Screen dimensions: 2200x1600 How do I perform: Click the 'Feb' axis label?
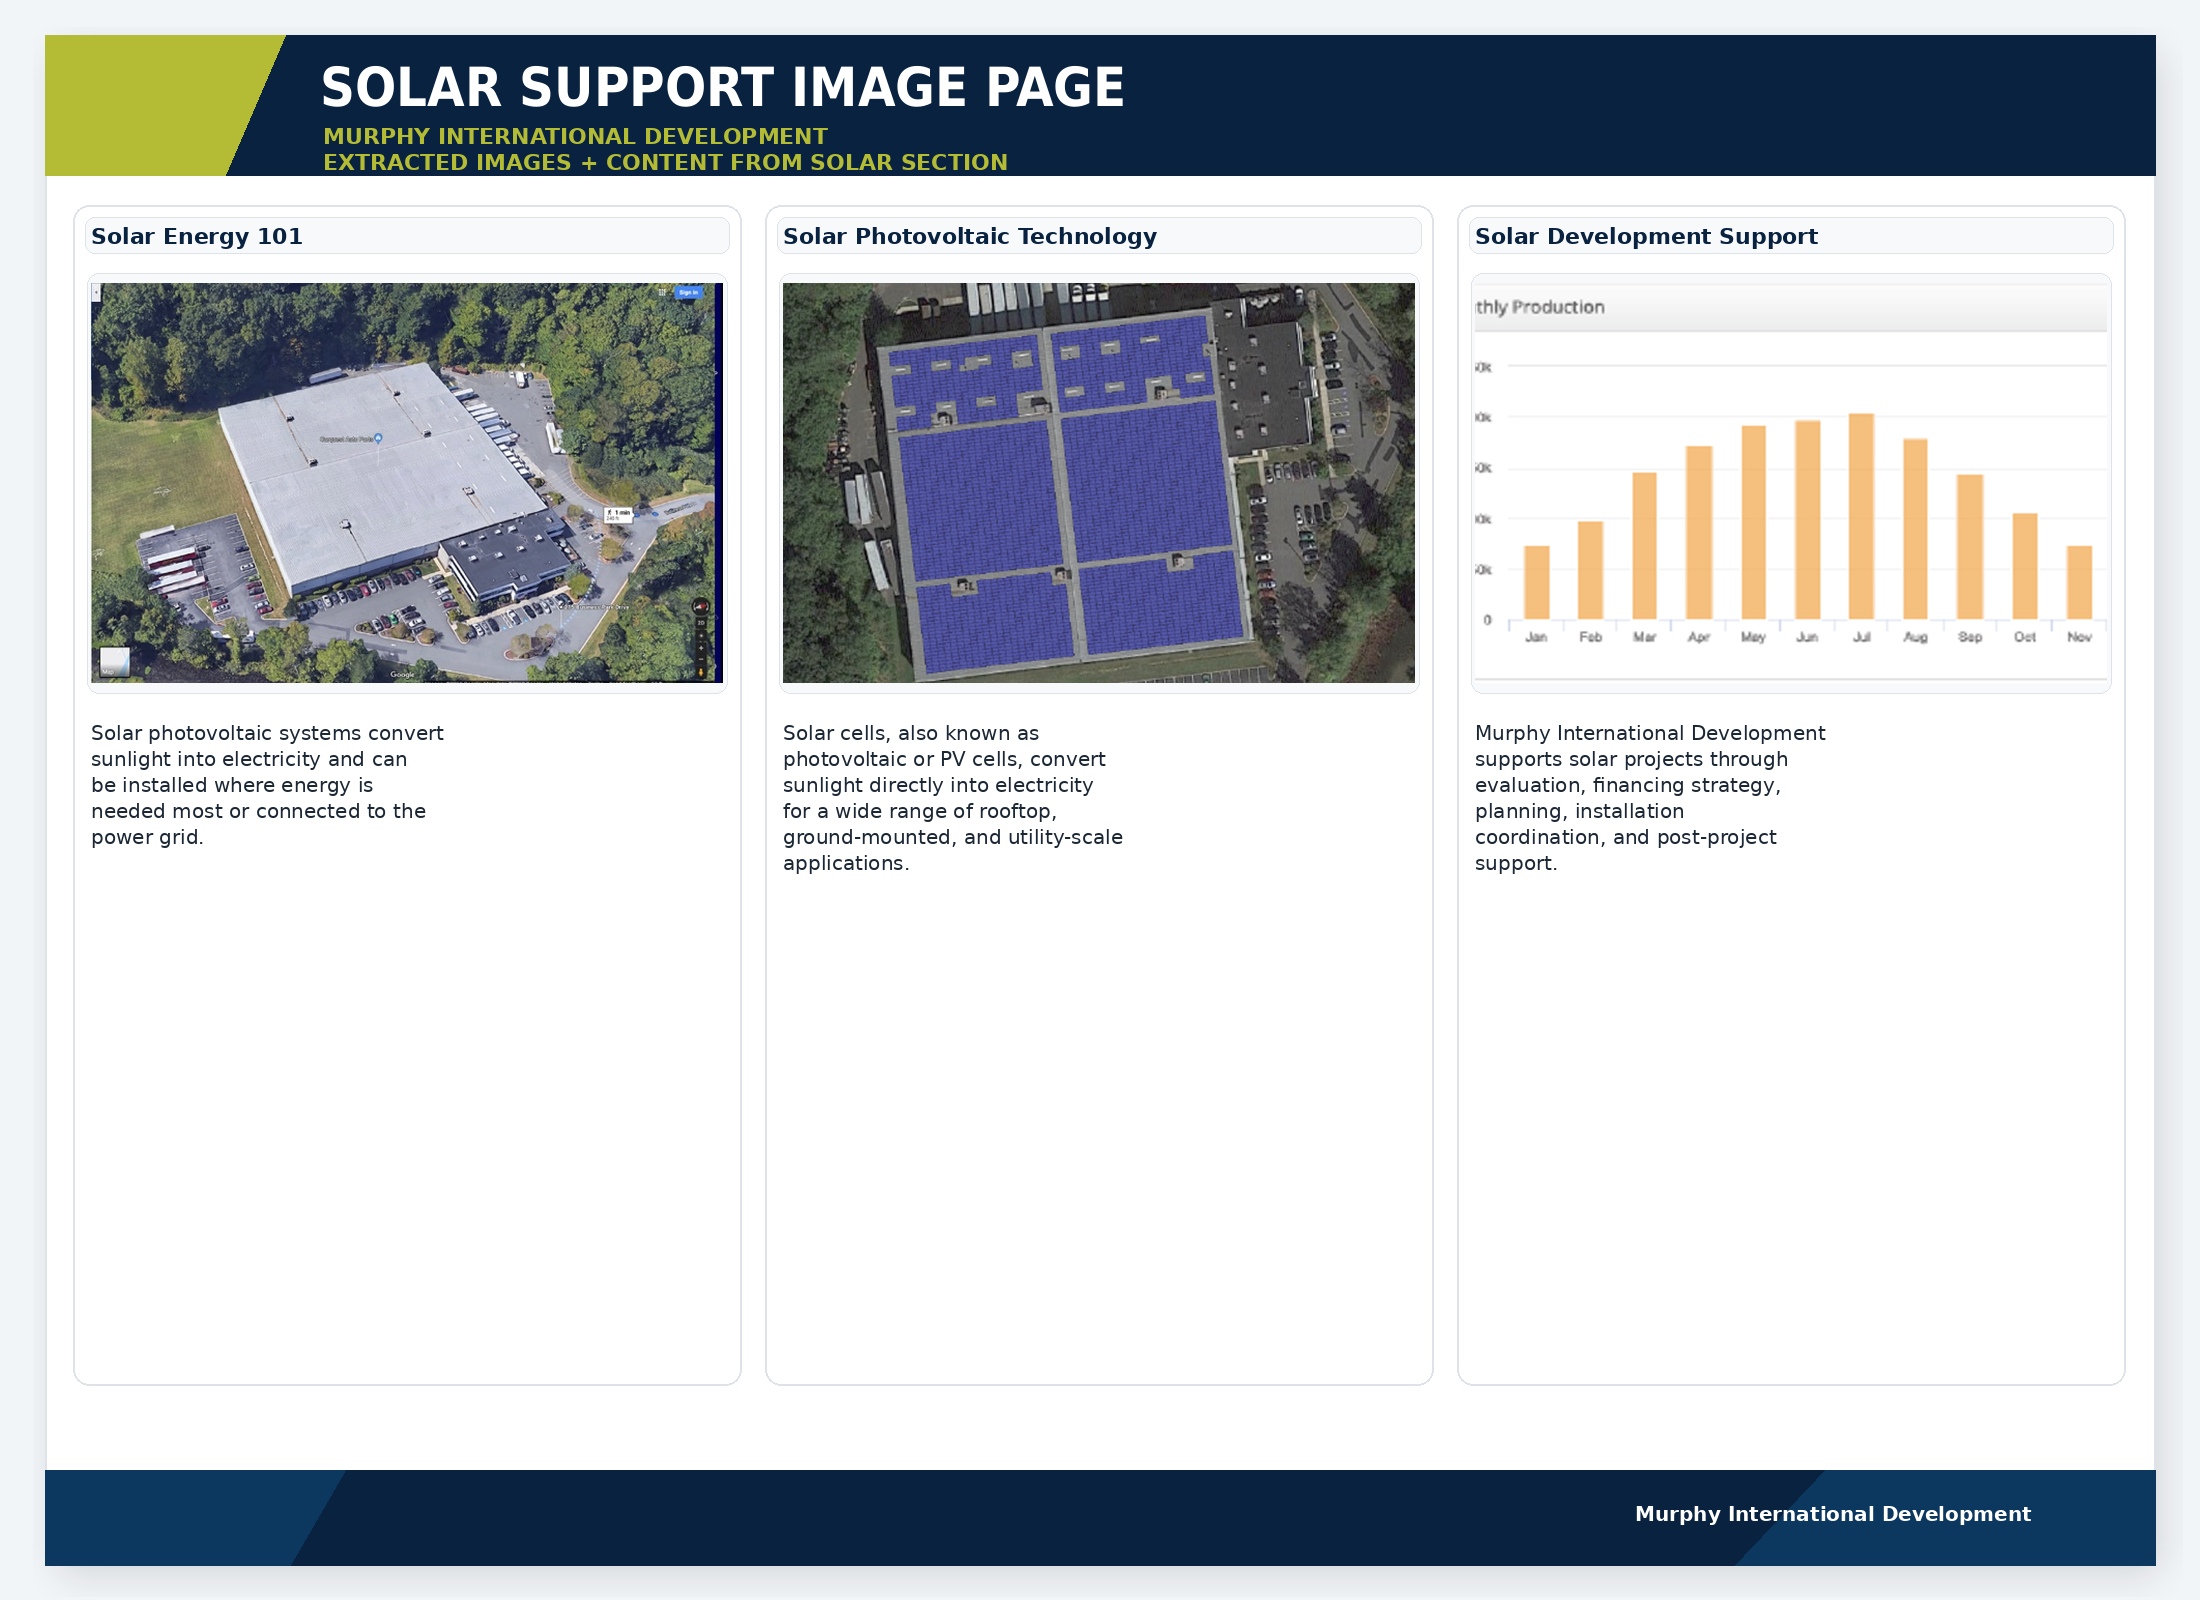[1590, 637]
